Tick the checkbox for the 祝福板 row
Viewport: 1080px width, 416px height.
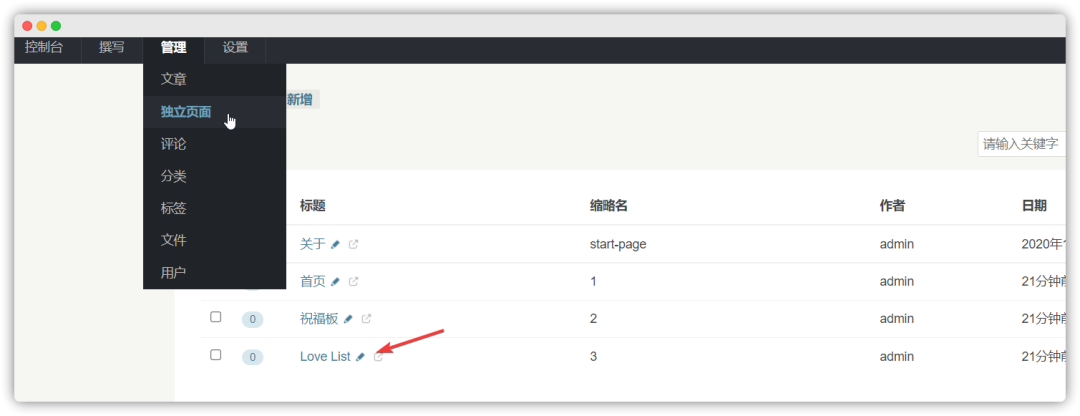(x=216, y=317)
